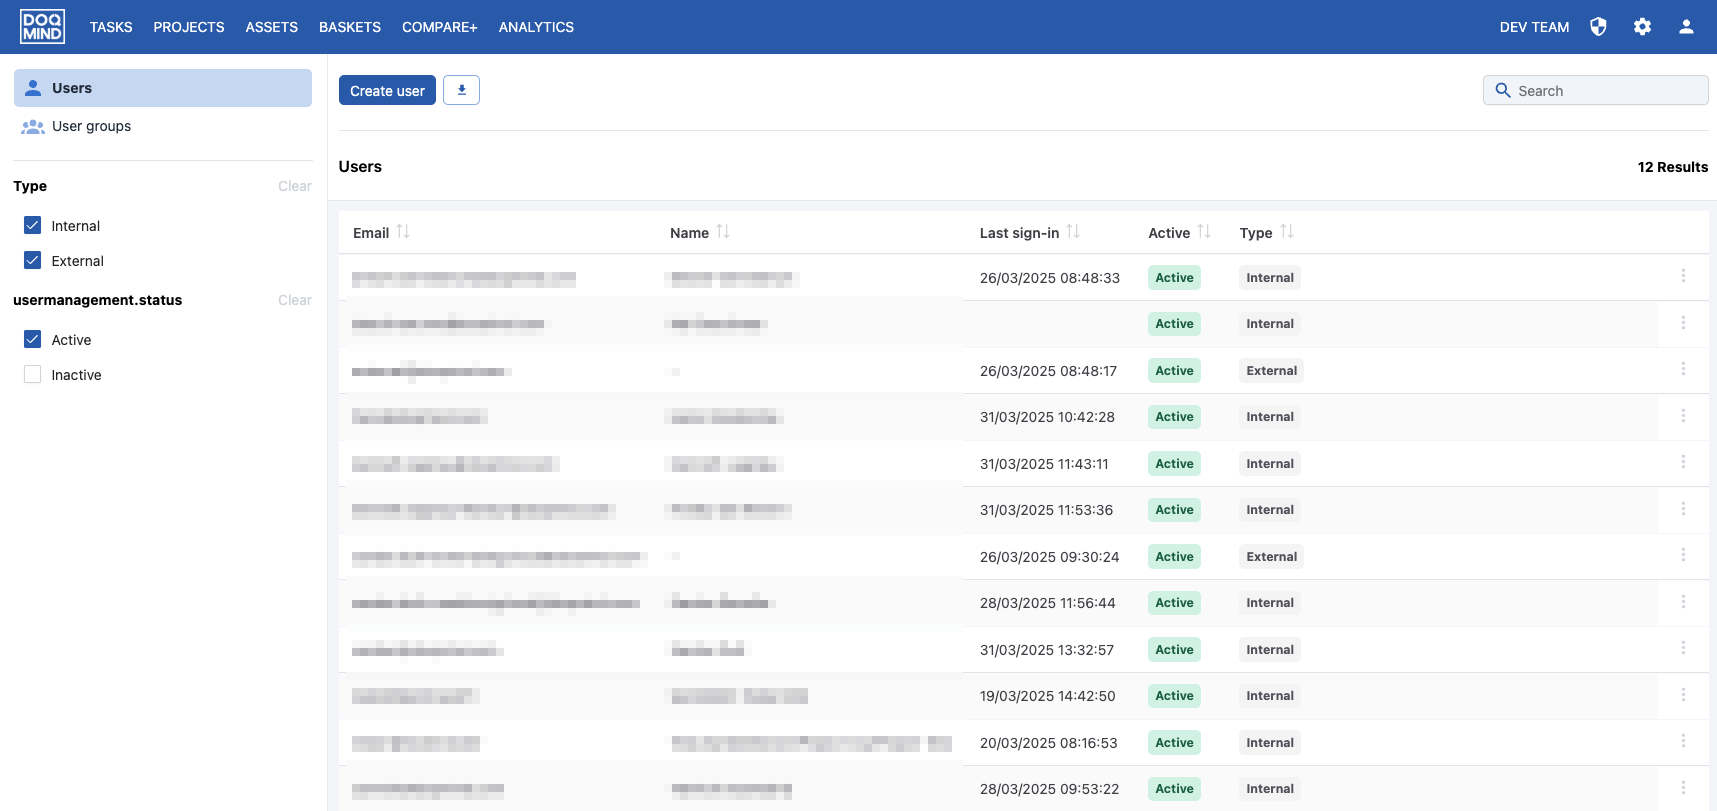The height and width of the screenshot is (811, 1717).
Task: Open the TASKS menu
Action: (111, 27)
